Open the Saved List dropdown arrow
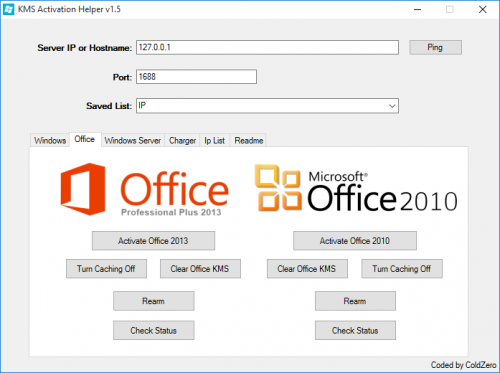 [392, 106]
